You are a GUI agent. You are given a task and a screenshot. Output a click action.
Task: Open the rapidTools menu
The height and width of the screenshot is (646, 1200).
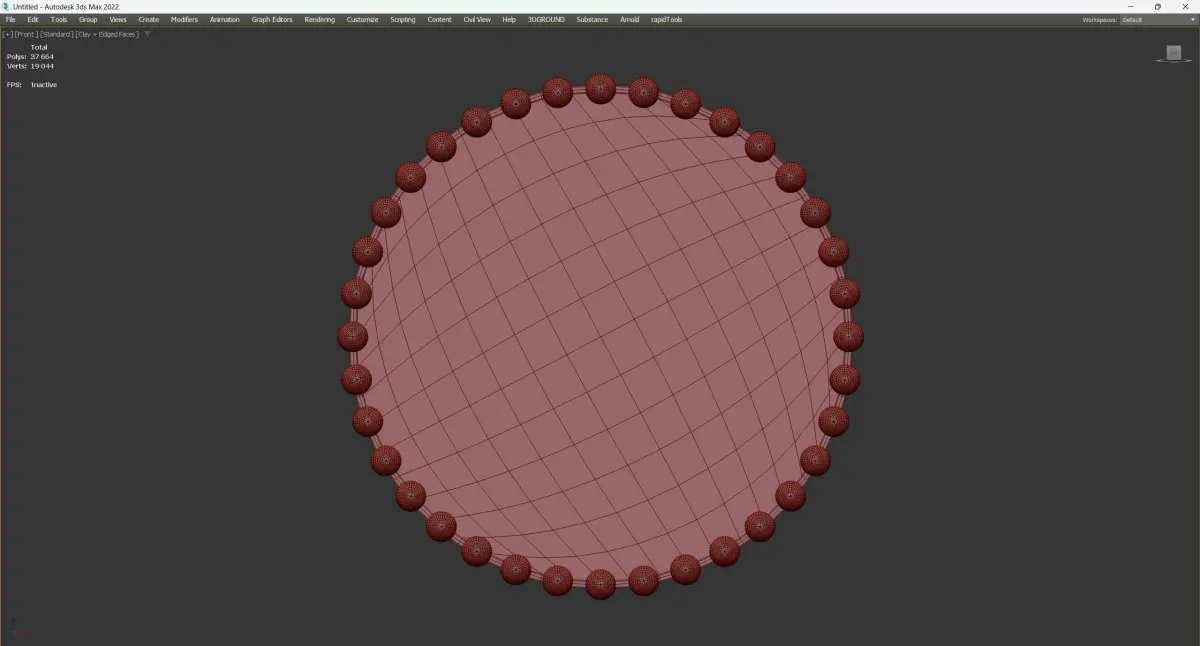666,19
